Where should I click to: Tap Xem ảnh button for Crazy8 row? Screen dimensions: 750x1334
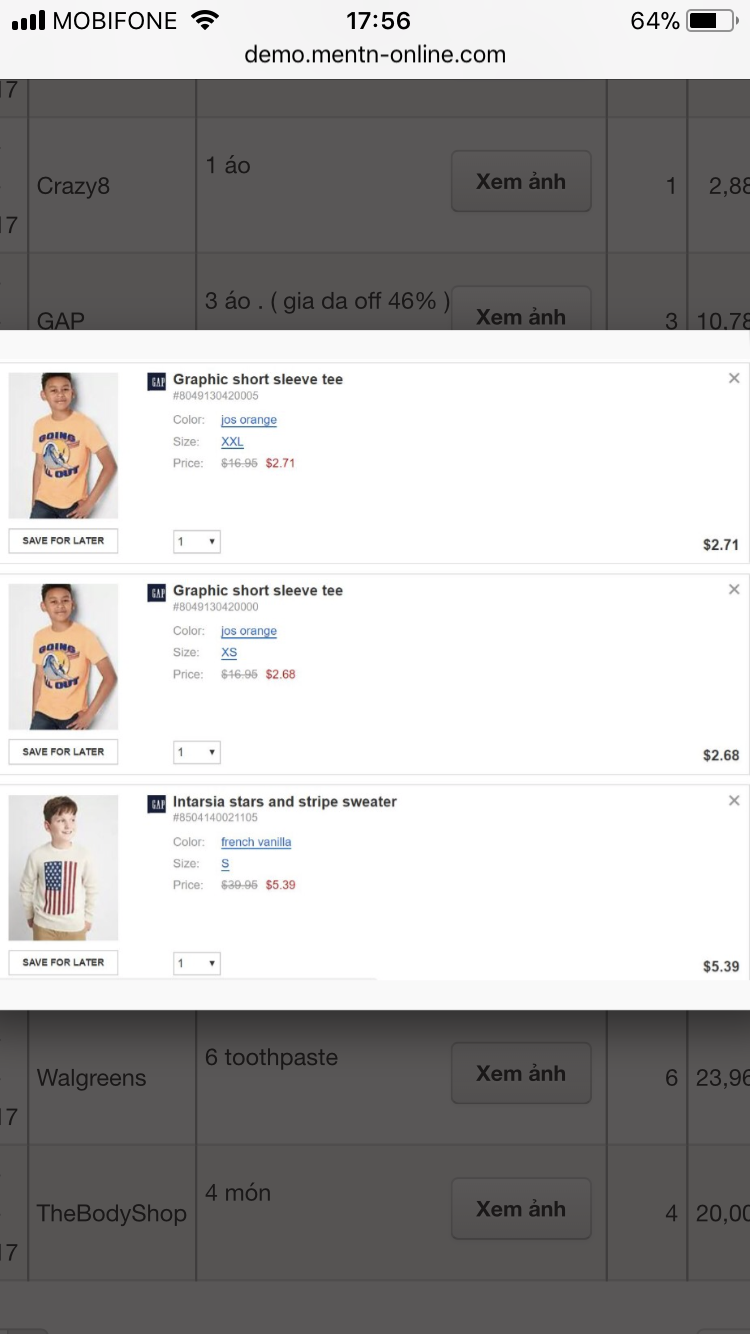click(x=521, y=181)
